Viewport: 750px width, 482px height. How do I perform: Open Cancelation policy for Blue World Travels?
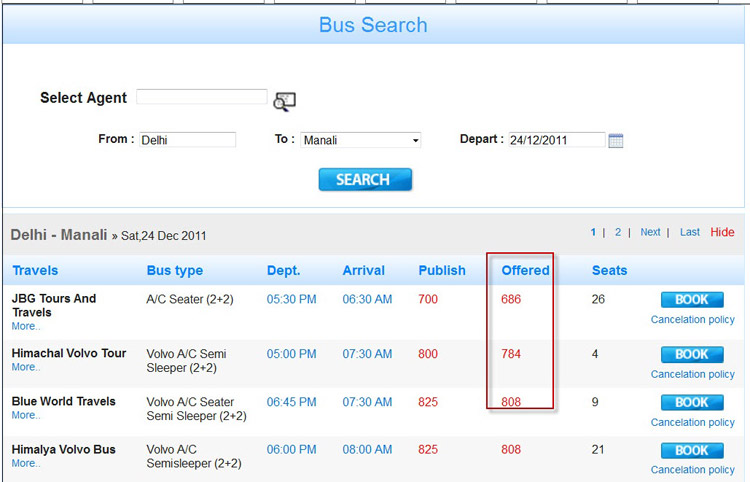click(692, 422)
